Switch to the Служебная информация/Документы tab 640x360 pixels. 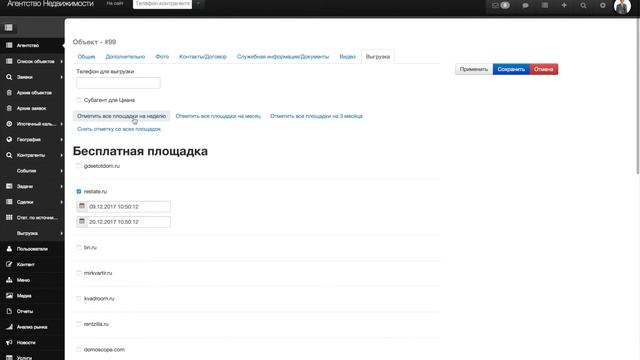point(283,57)
